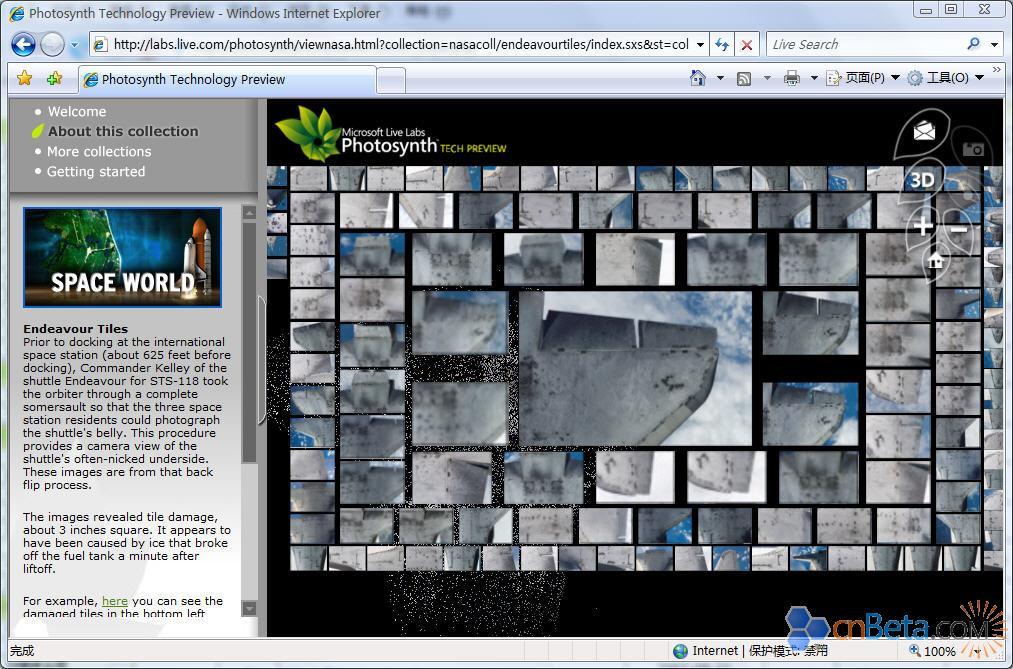Click the Microsoft Live Labs Photosynth logo
1013x669 pixels.
point(391,134)
